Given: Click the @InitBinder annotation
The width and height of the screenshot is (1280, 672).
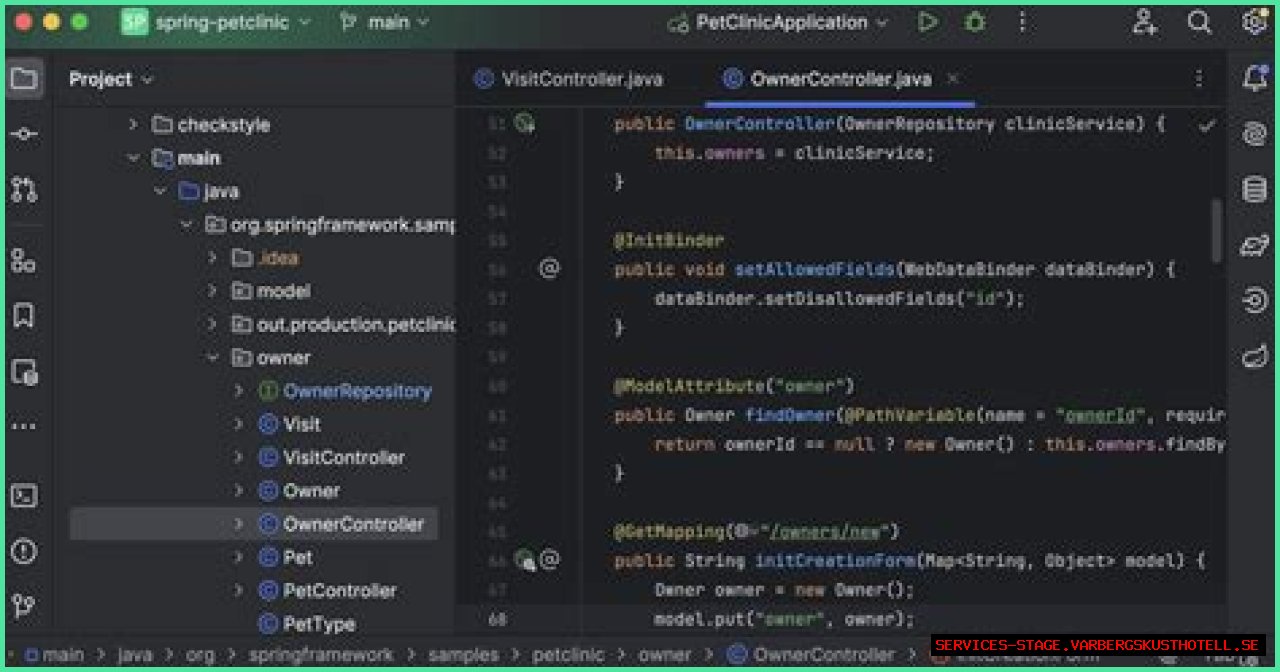Looking at the screenshot, I should click(669, 241).
